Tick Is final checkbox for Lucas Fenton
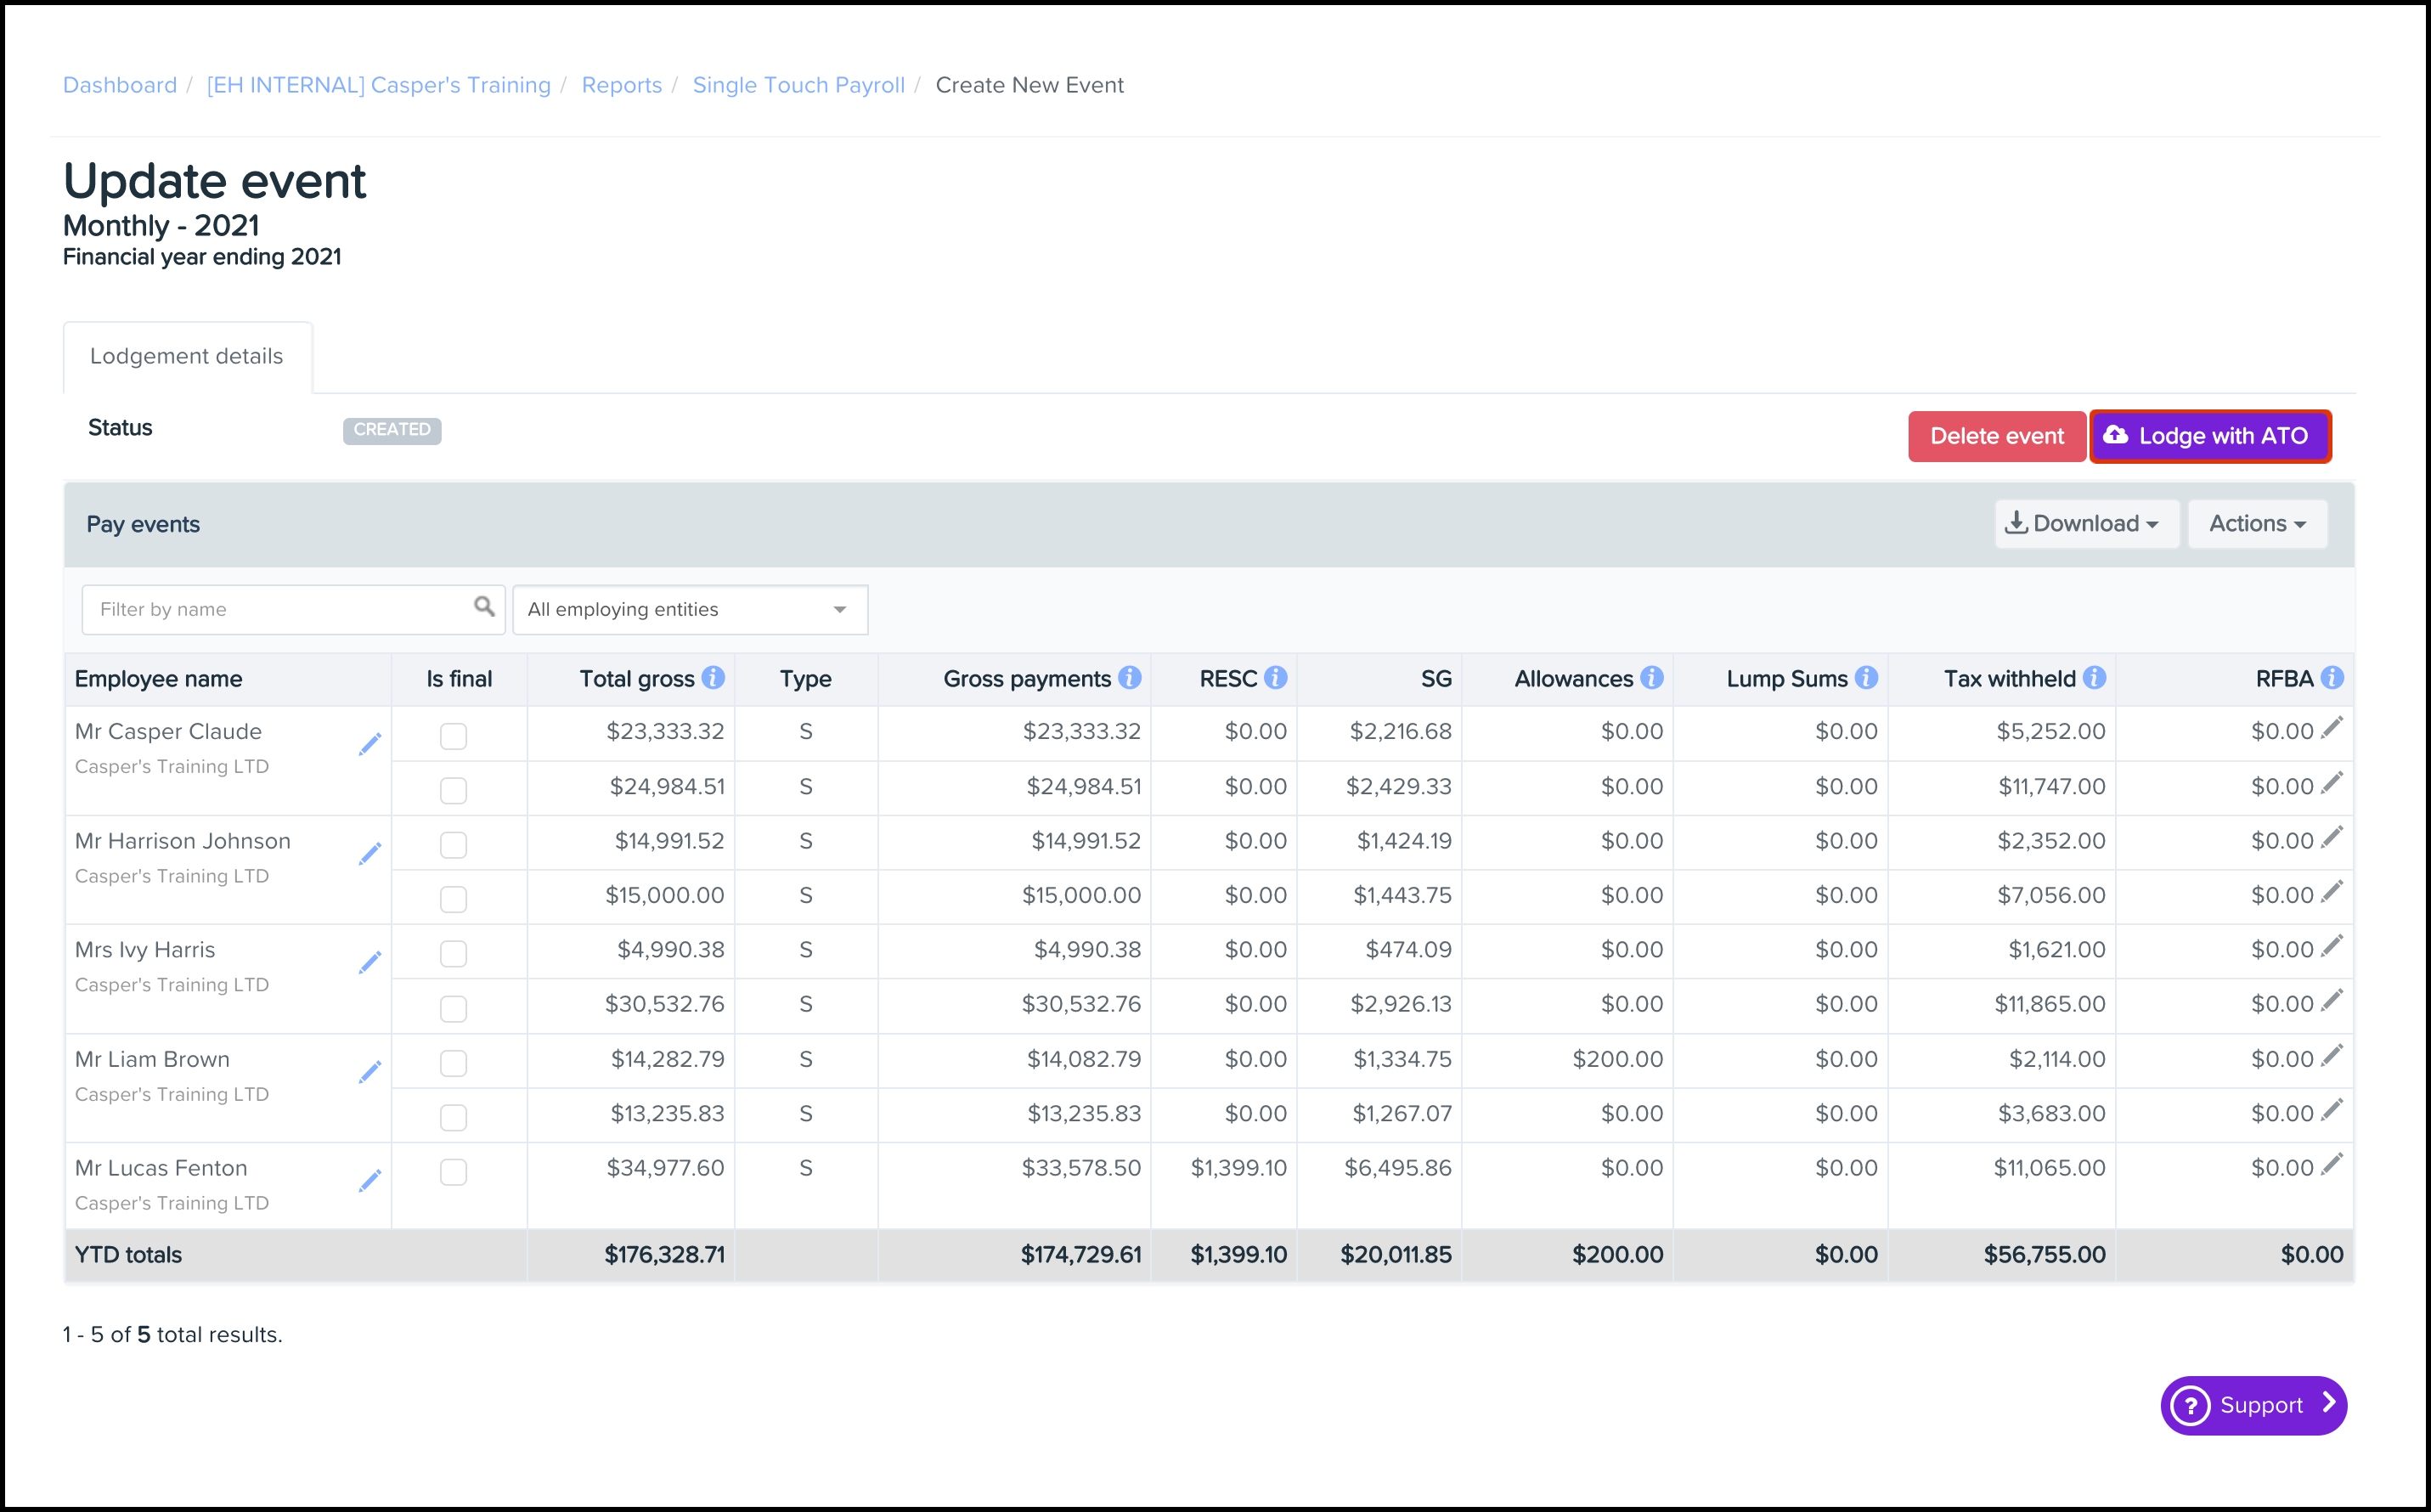Image resolution: width=2431 pixels, height=1512 pixels. click(453, 1172)
